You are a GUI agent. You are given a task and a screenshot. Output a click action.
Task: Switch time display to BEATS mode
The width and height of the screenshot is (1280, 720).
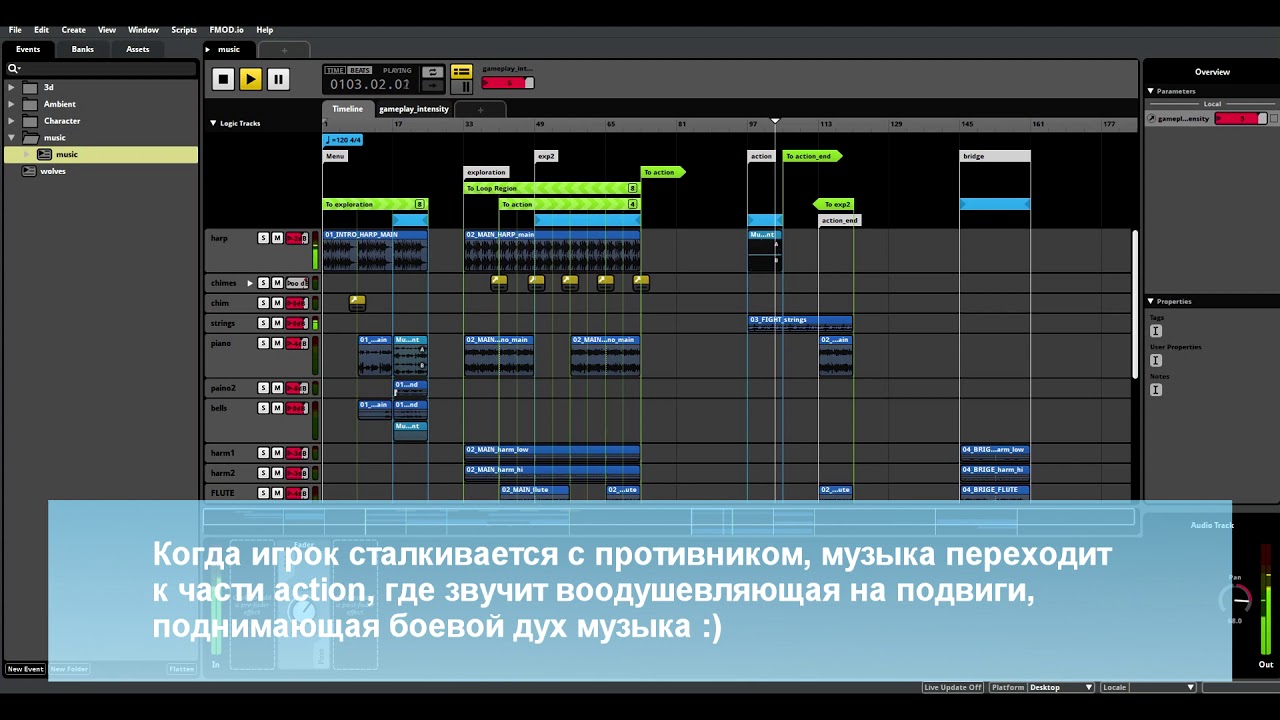click(360, 70)
